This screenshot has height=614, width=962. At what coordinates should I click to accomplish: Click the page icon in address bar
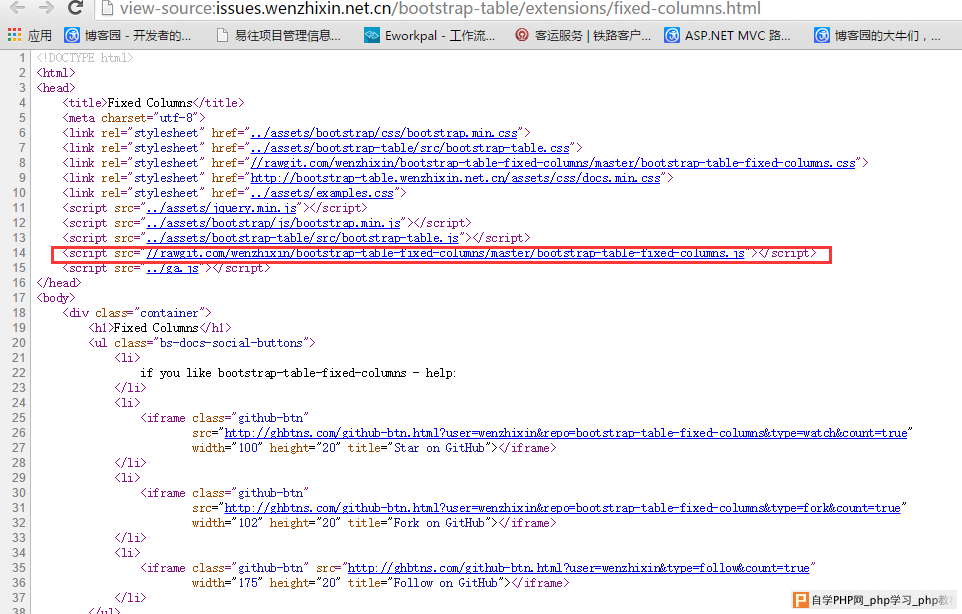click(x=107, y=8)
